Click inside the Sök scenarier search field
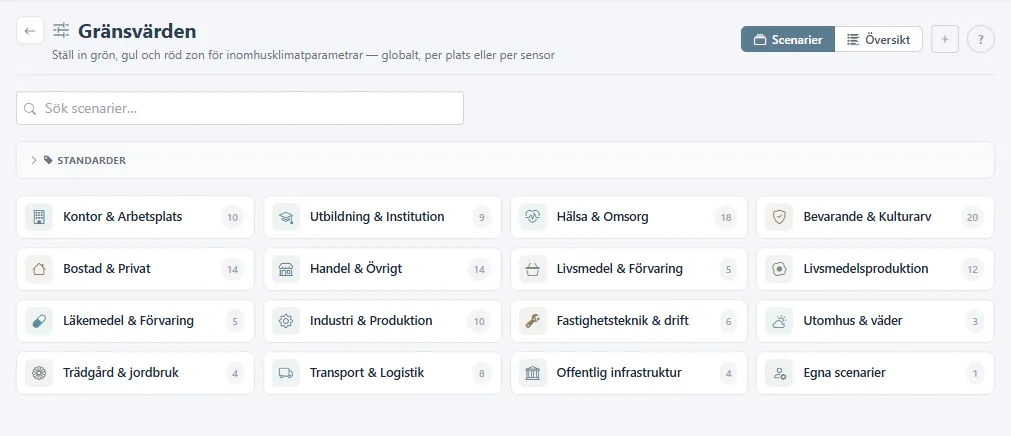The image size is (1011, 436). 240,108
